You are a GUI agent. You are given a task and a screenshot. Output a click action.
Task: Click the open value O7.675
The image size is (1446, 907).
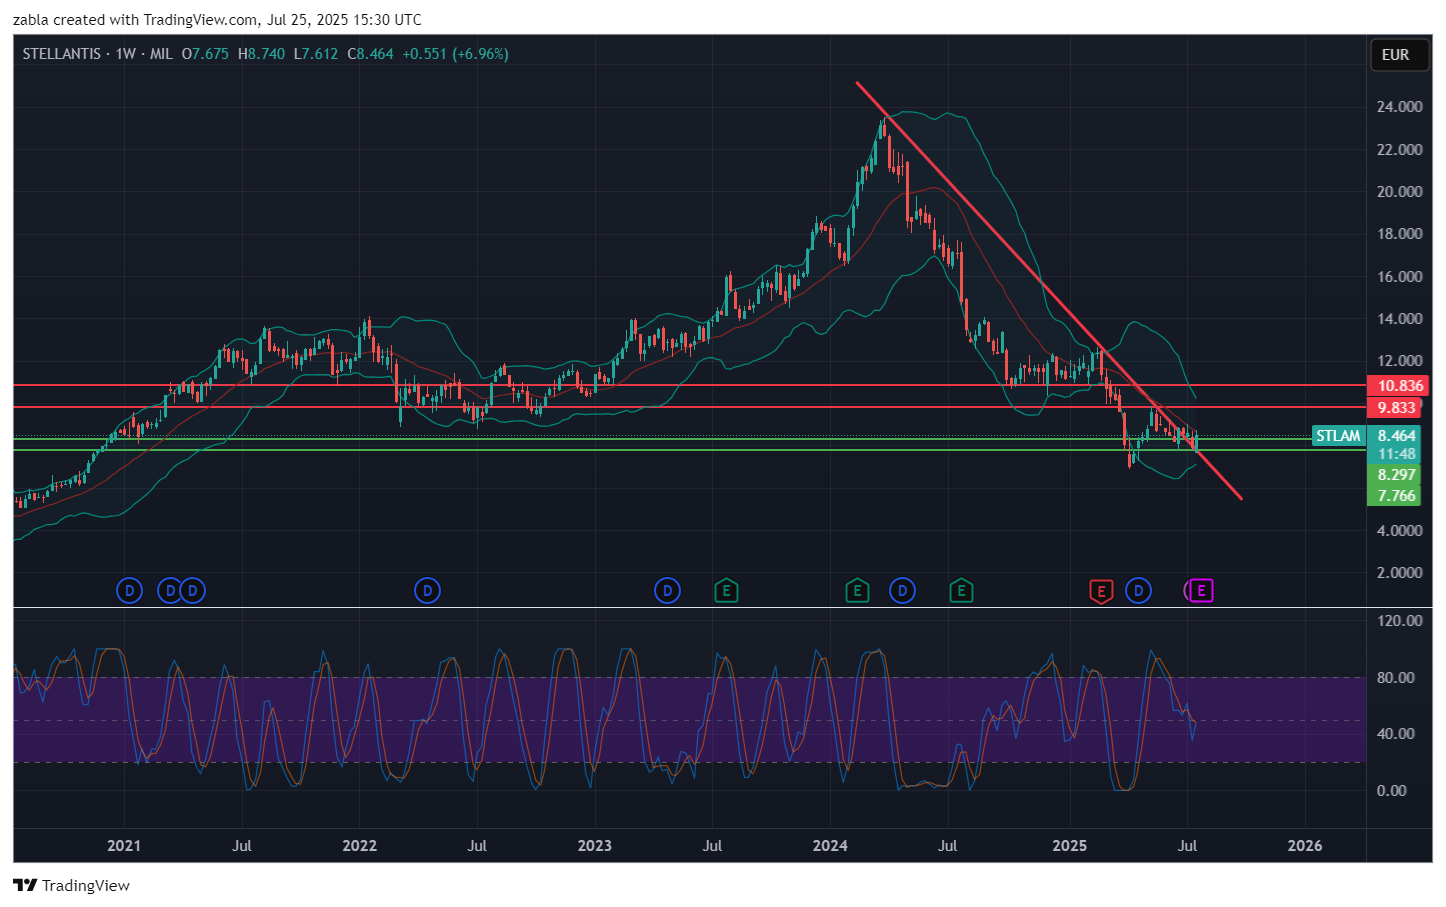pos(205,54)
